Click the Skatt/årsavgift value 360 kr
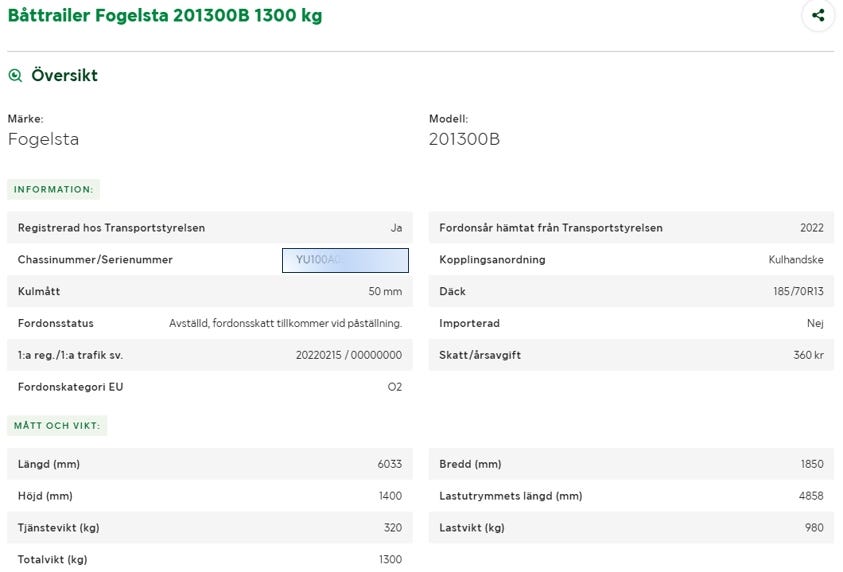Screen dimensions: 843x572 click(x=808, y=356)
